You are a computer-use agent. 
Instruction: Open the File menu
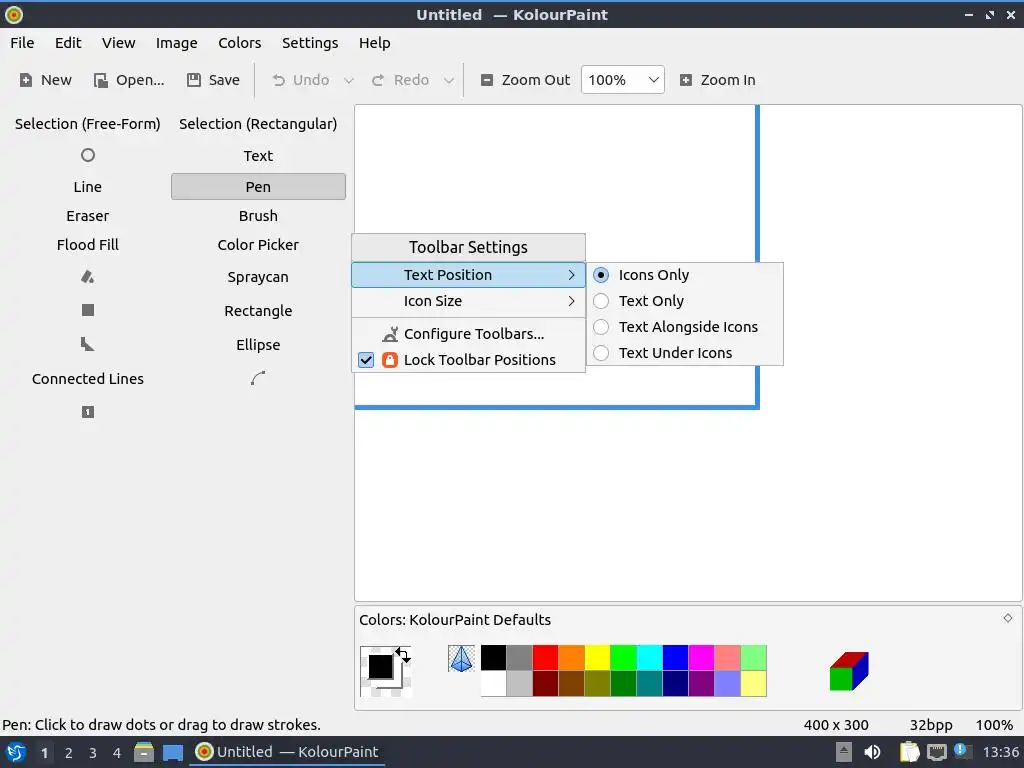[22, 43]
